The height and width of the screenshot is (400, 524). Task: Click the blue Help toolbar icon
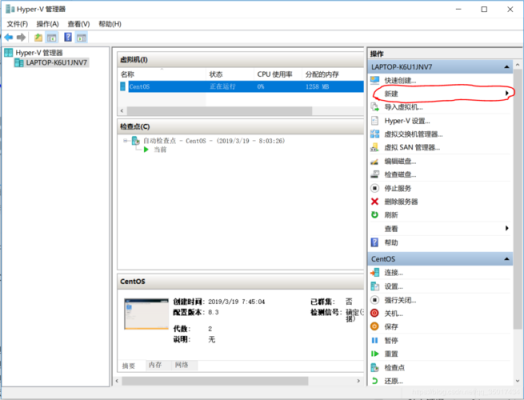[x=68, y=37]
